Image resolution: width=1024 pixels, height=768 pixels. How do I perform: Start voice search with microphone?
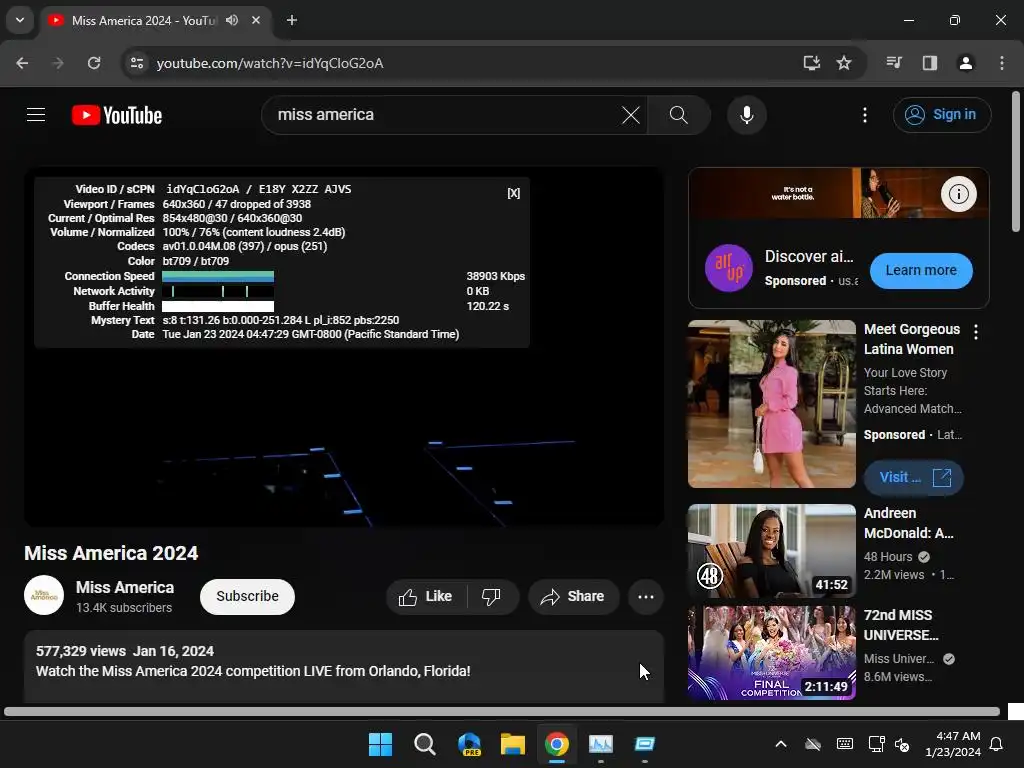746,115
